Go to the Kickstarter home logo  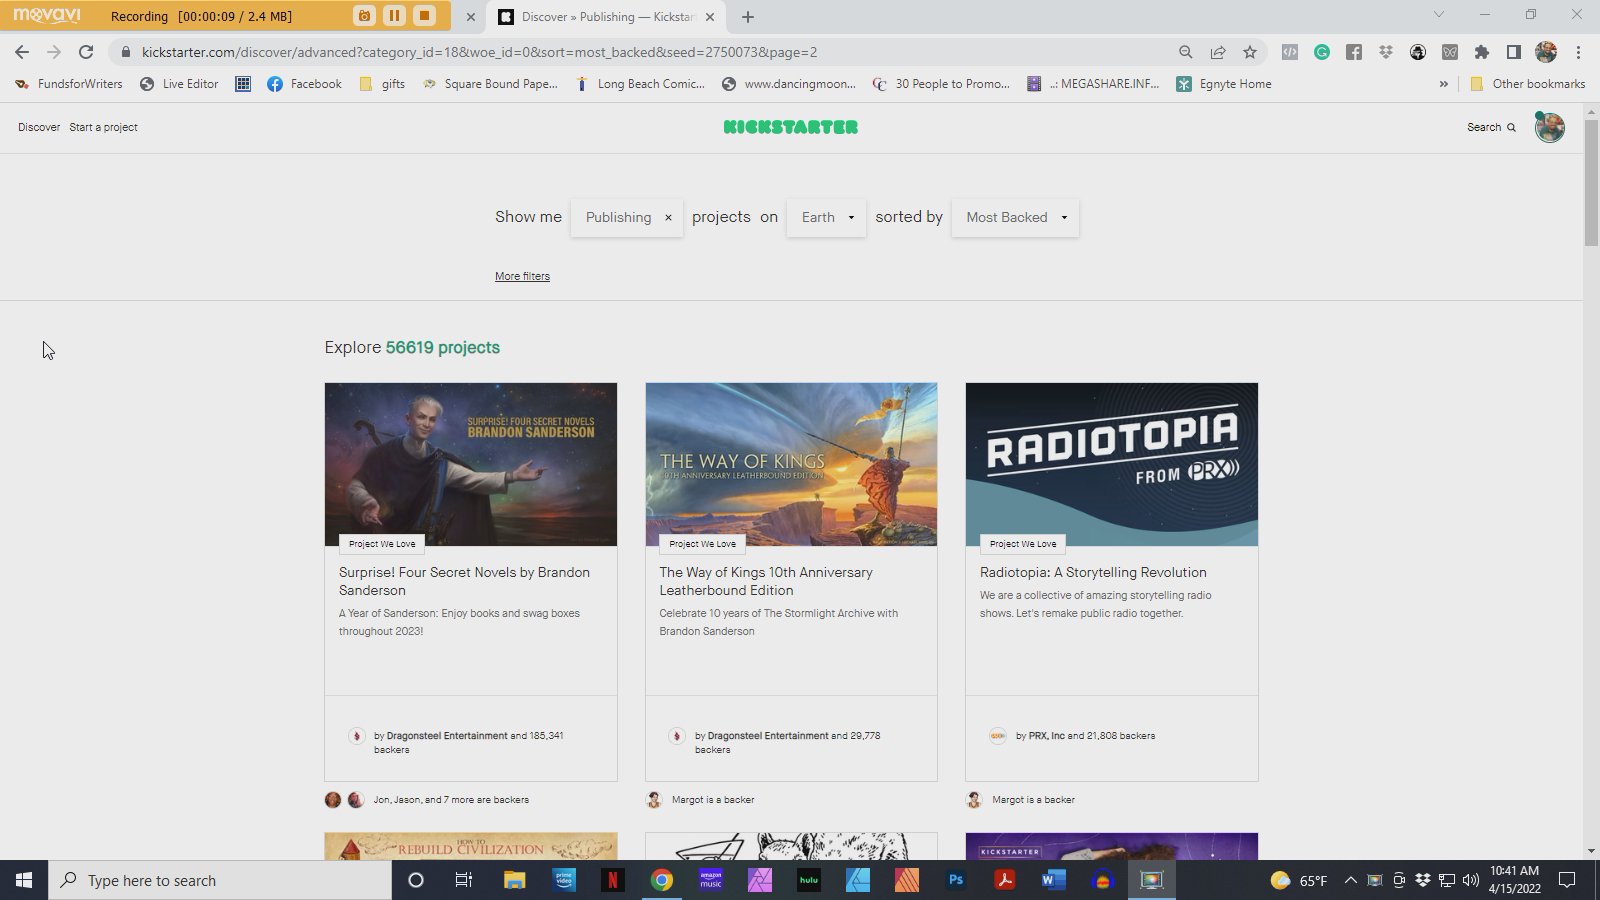pos(791,127)
